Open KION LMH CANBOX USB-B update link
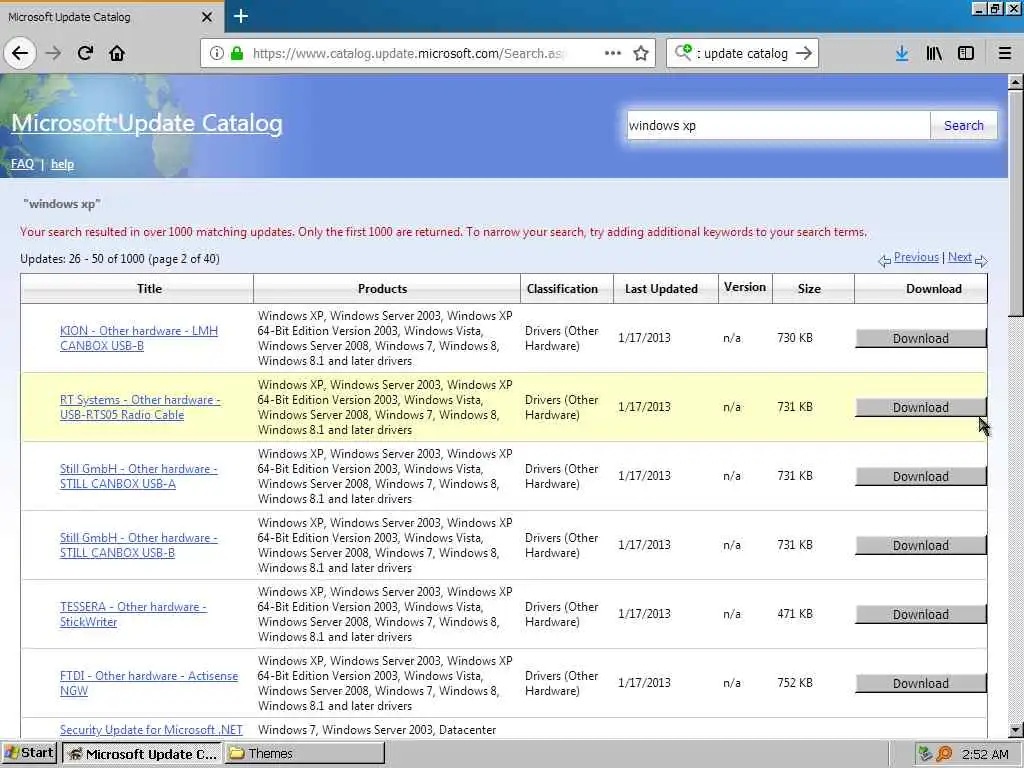This screenshot has width=1024, height=768. pyautogui.click(x=138, y=338)
